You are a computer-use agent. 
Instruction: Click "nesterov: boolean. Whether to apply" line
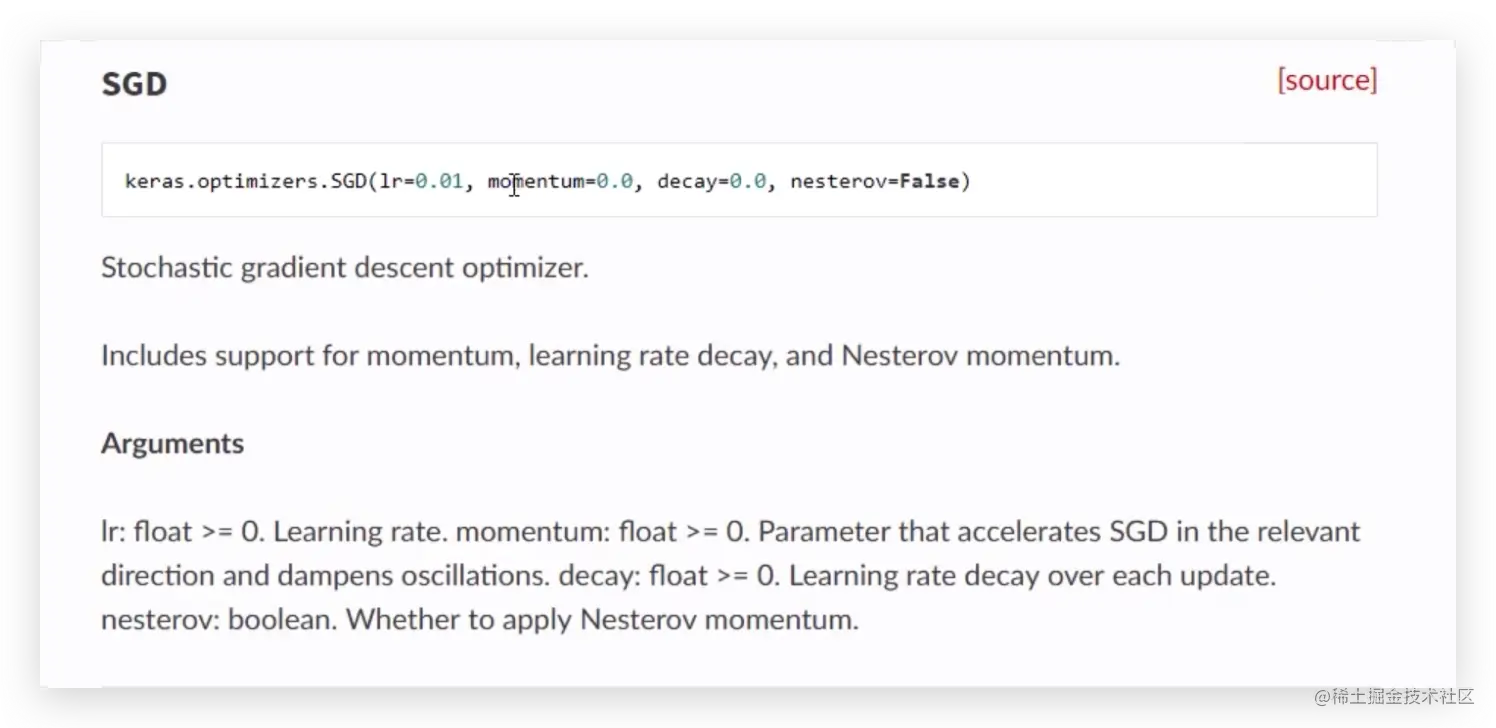click(480, 620)
